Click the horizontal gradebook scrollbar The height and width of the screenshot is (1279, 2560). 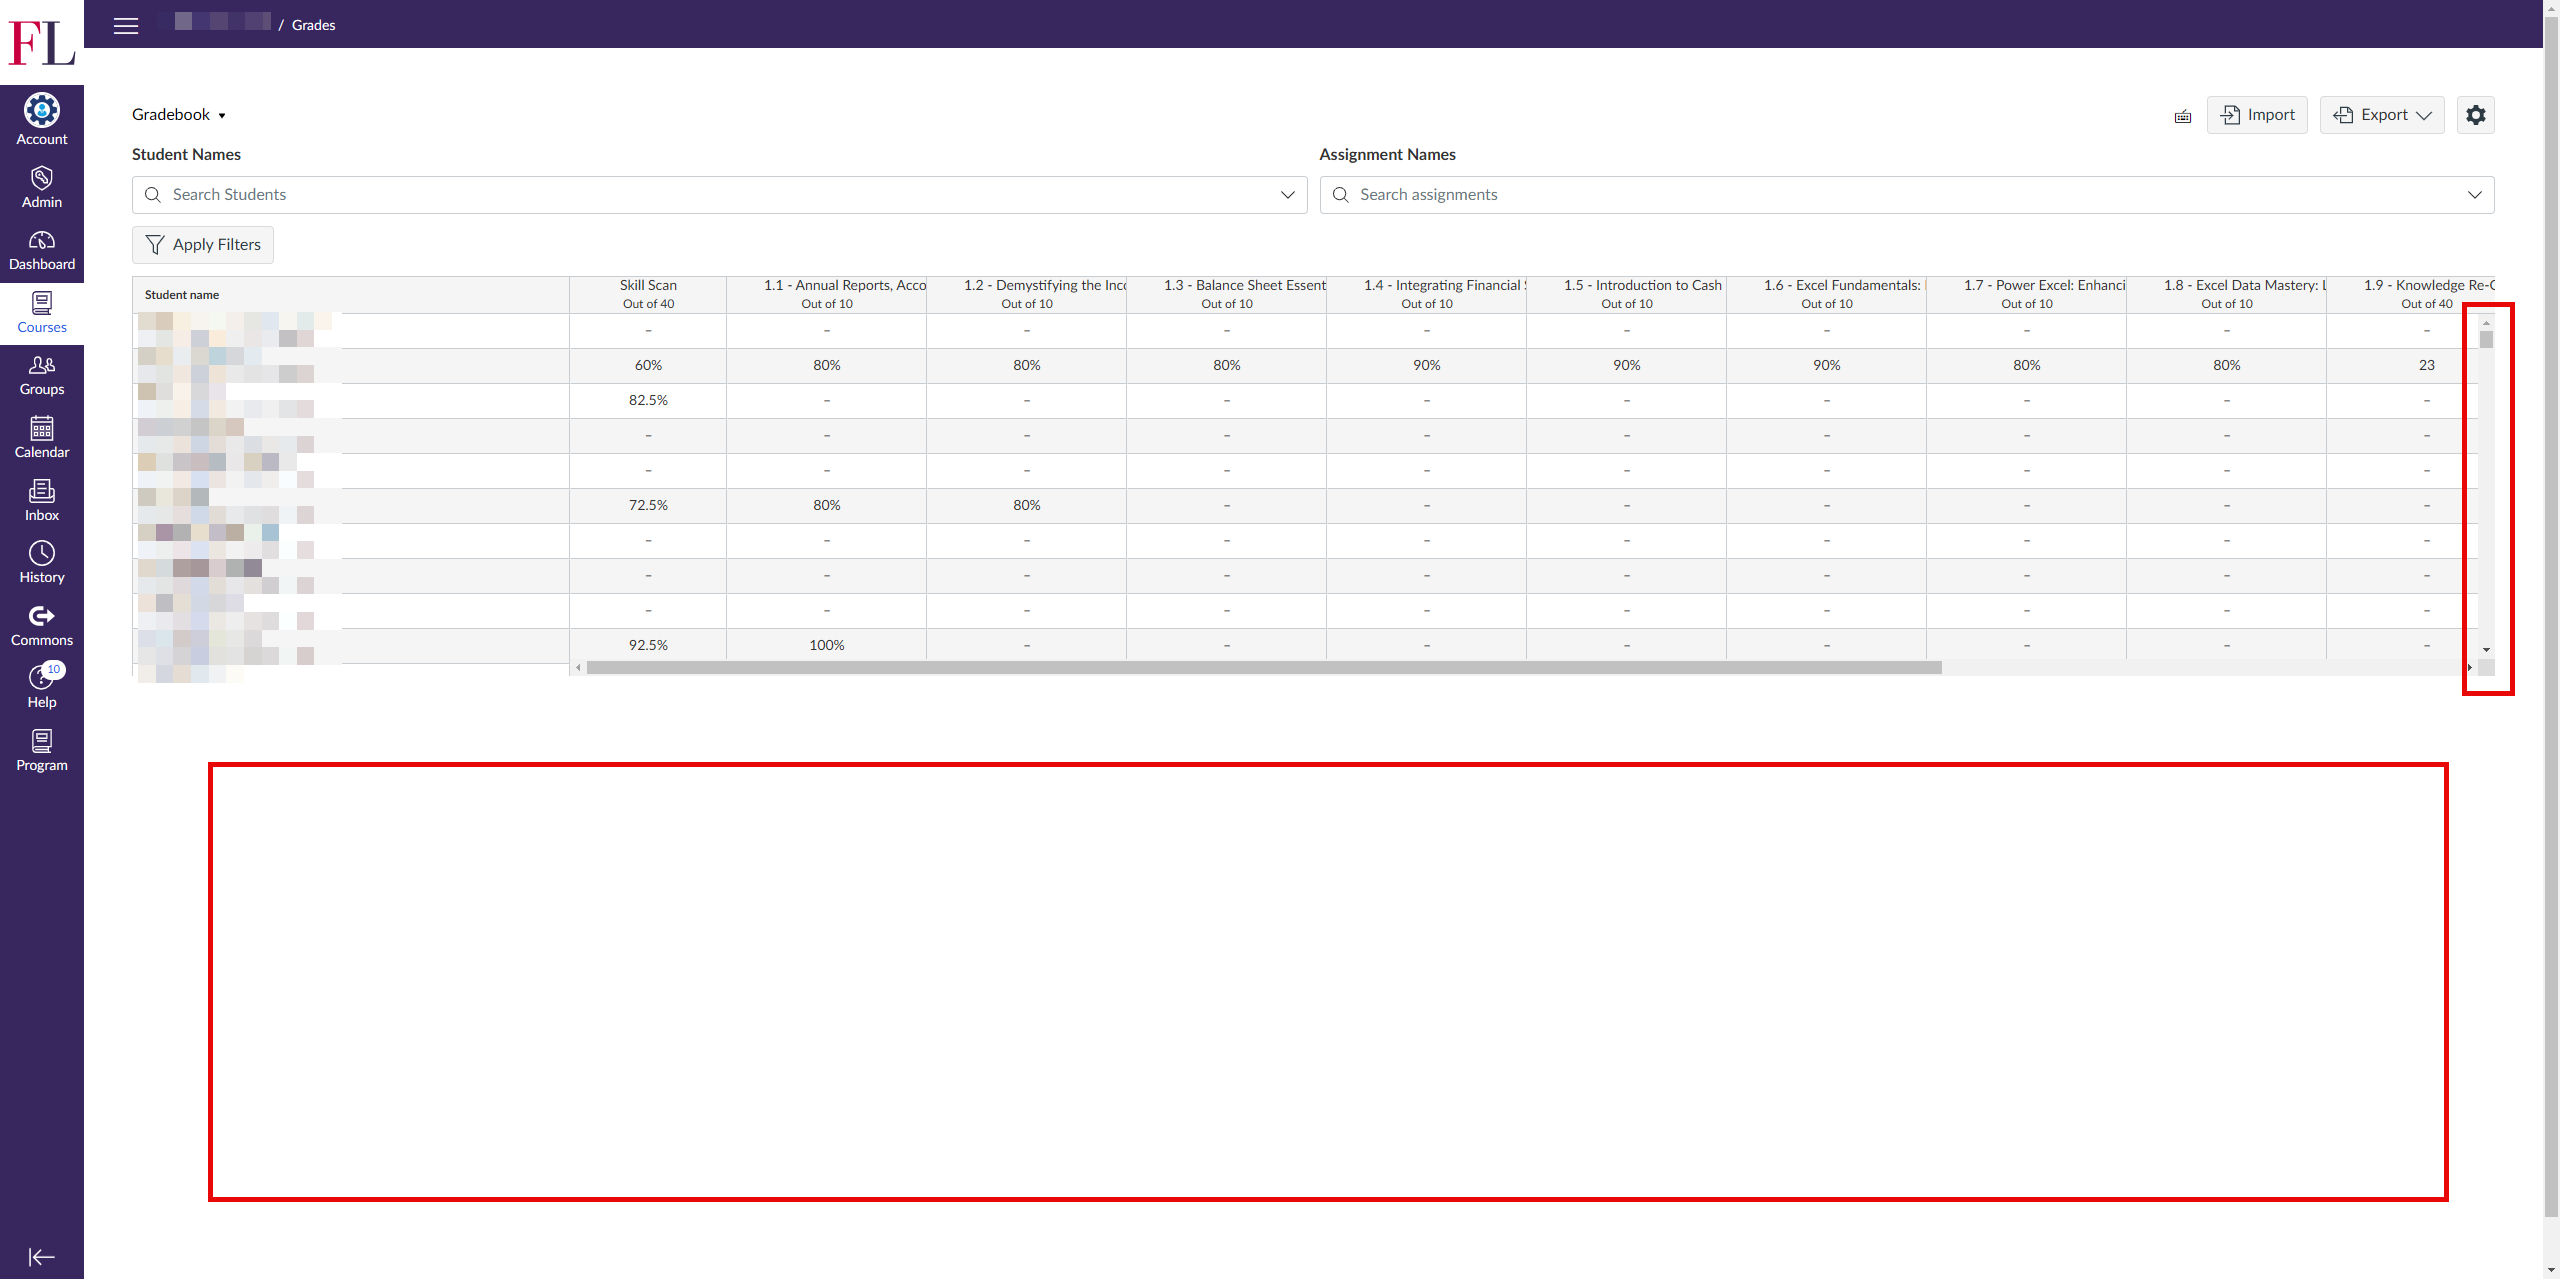pyautogui.click(x=1264, y=667)
